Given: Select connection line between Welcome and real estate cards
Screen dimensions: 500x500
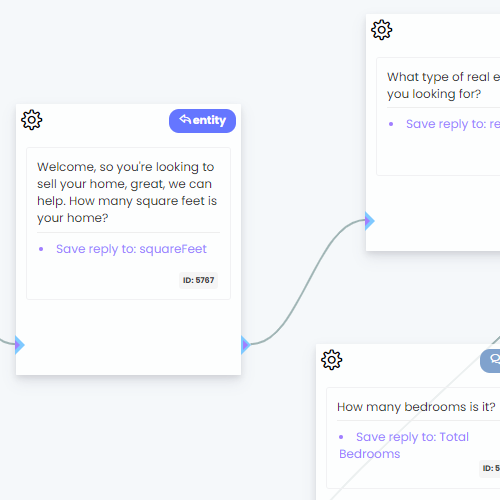Looking at the screenshot, I should [x=308, y=282].
